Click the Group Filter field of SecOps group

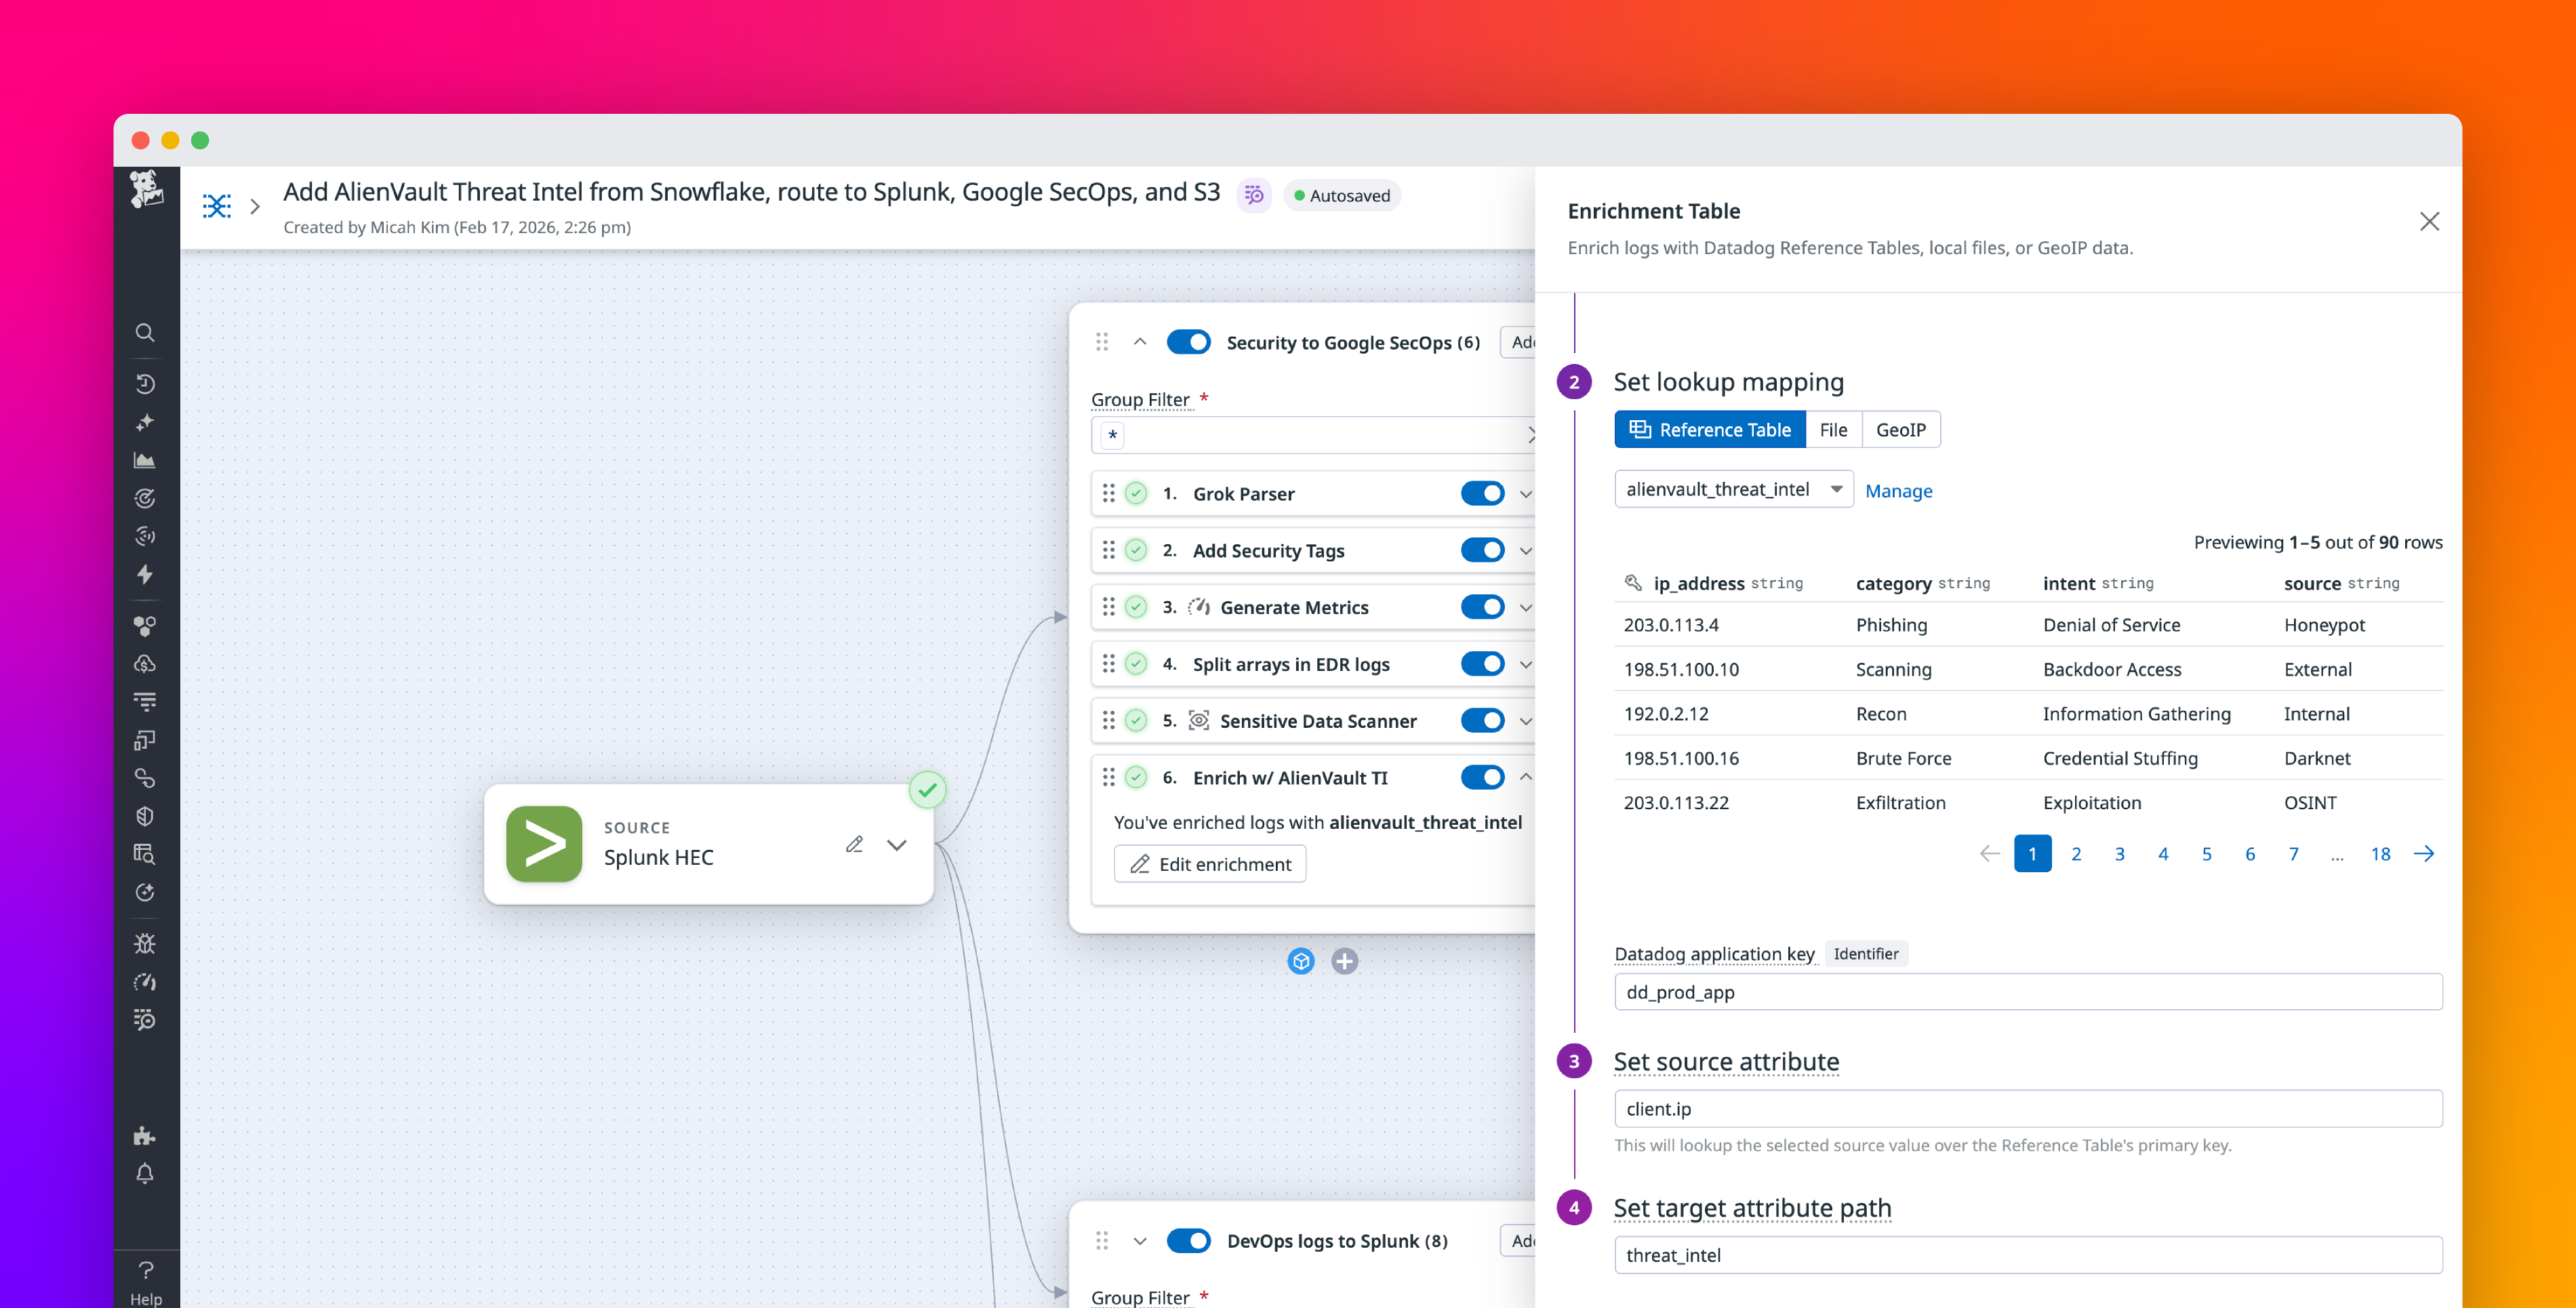pos(1313,436)
